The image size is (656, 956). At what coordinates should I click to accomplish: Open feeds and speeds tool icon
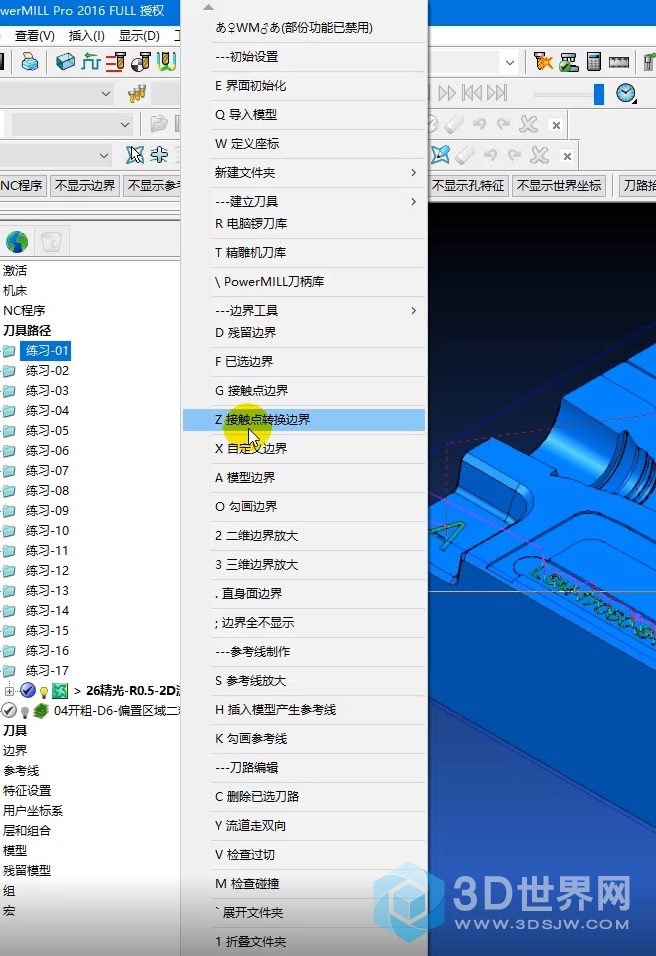[x=116, y=62]
